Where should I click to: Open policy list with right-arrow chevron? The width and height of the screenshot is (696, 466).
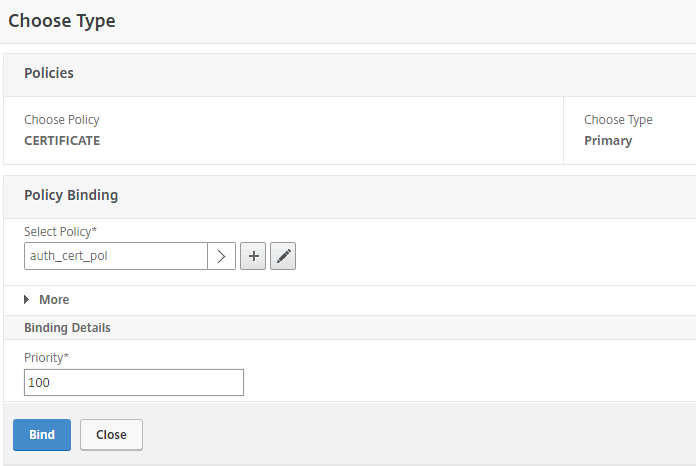coord(221,256)
